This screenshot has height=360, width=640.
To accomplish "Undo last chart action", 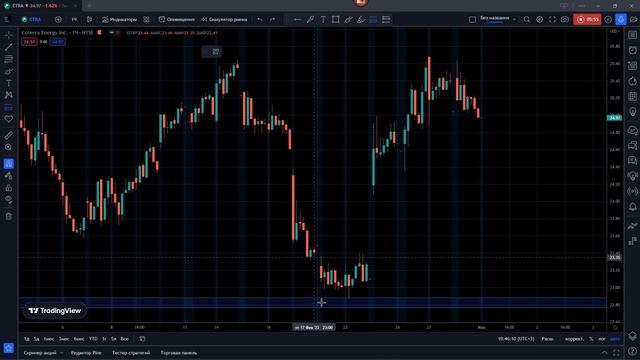I will click(260, 19).
